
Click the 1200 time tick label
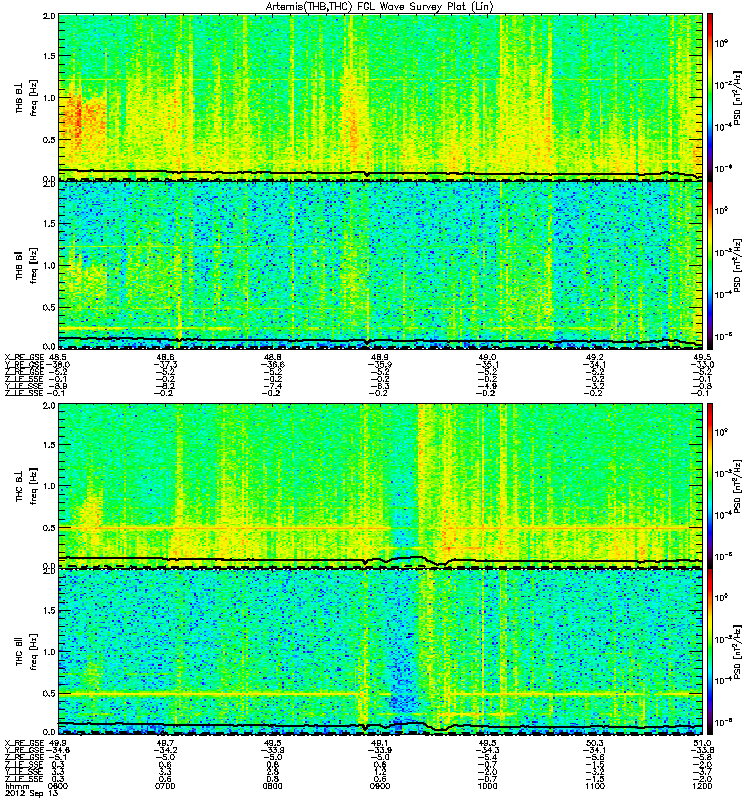click(x=702, y=786)
